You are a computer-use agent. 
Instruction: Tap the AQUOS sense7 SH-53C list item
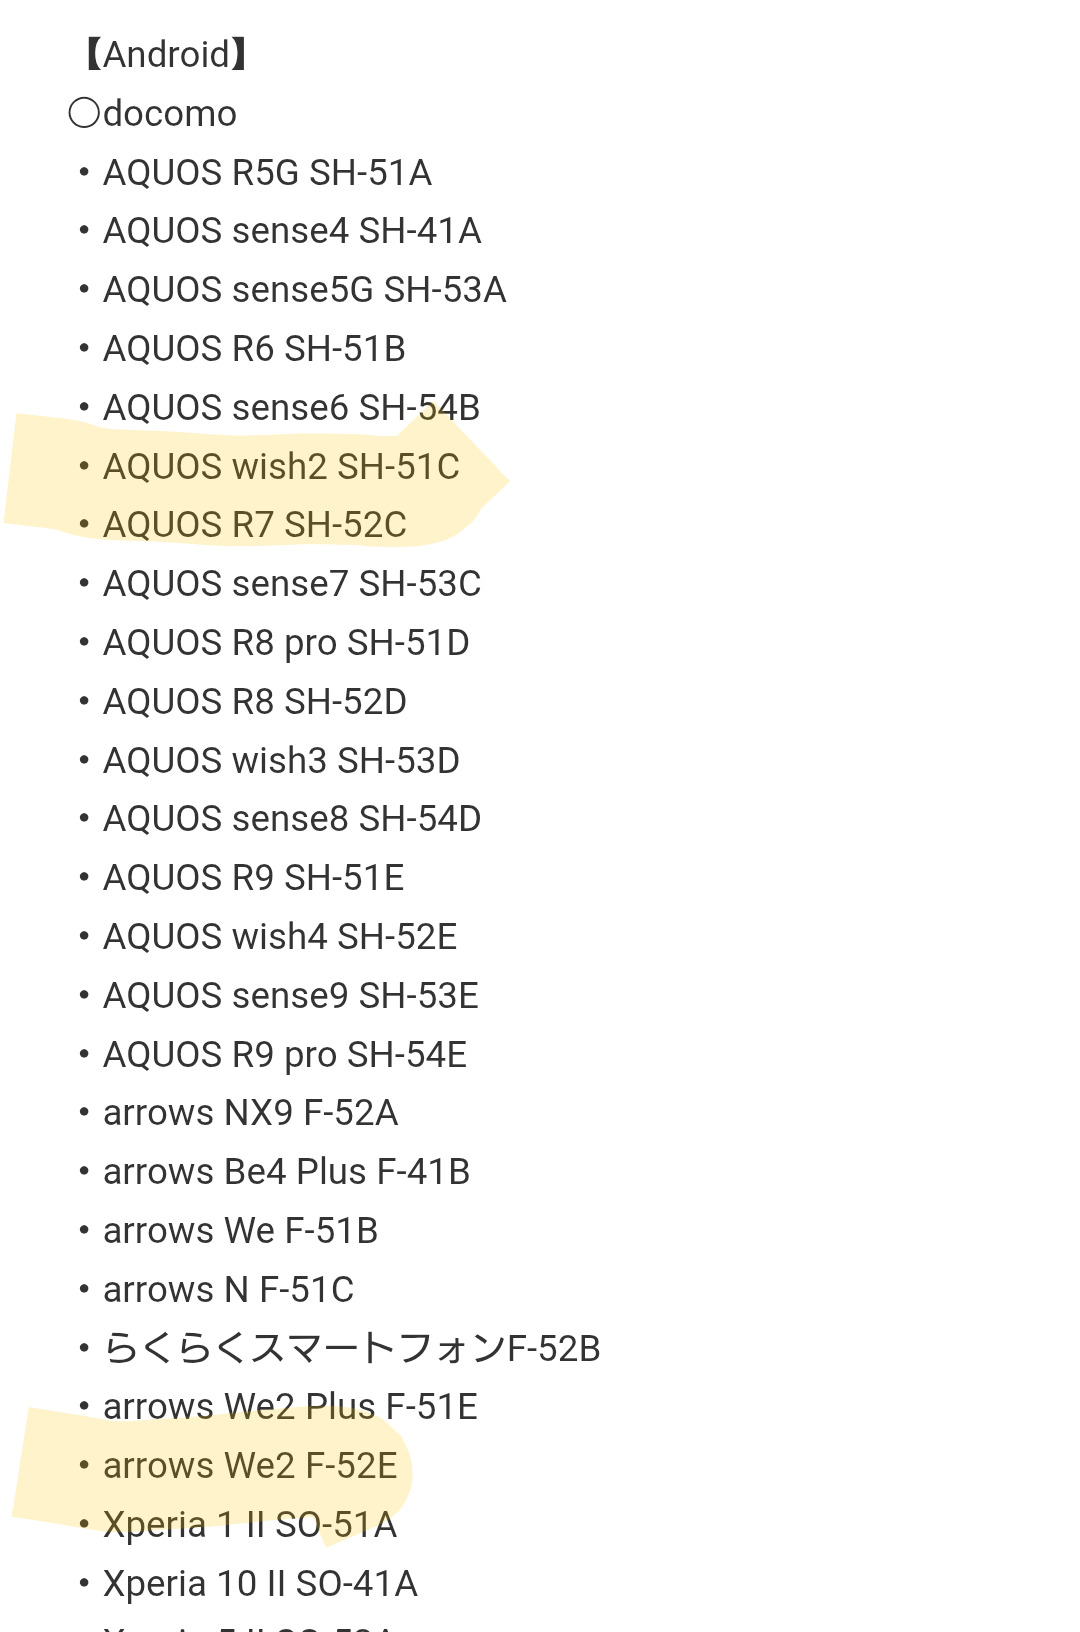292,584
